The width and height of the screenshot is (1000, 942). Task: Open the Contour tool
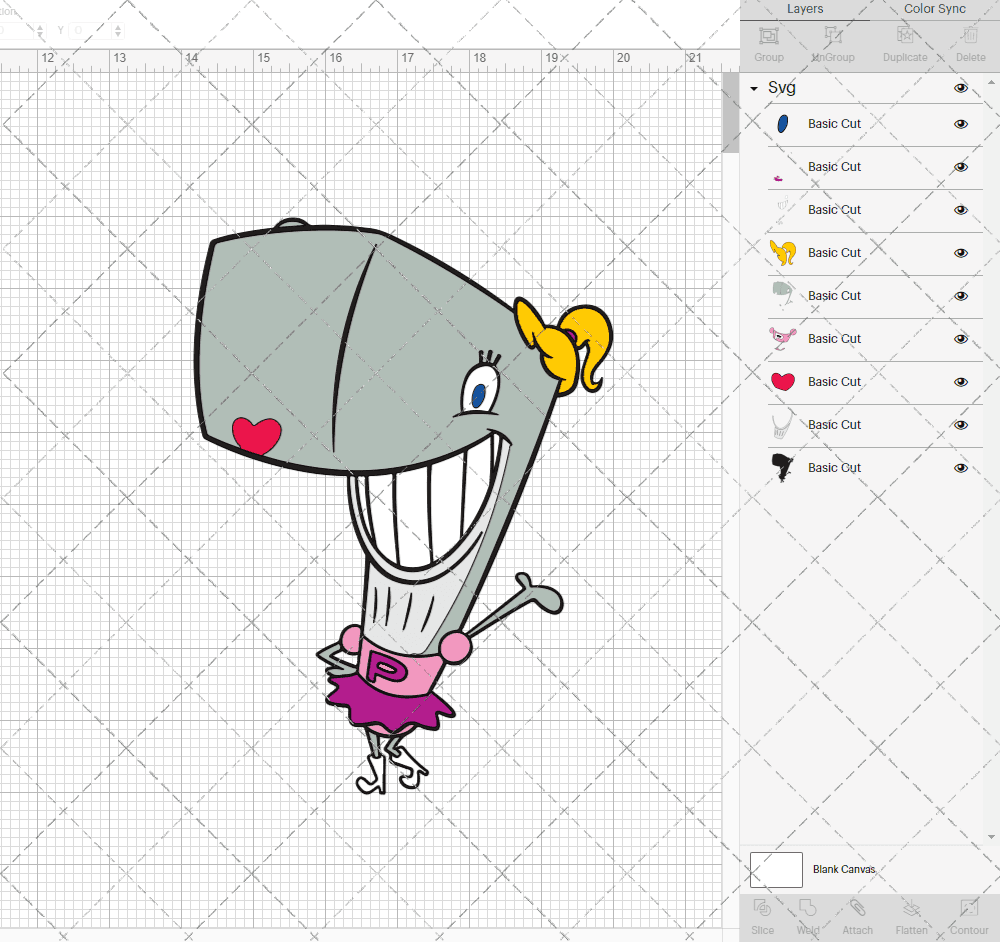[969, 908]
